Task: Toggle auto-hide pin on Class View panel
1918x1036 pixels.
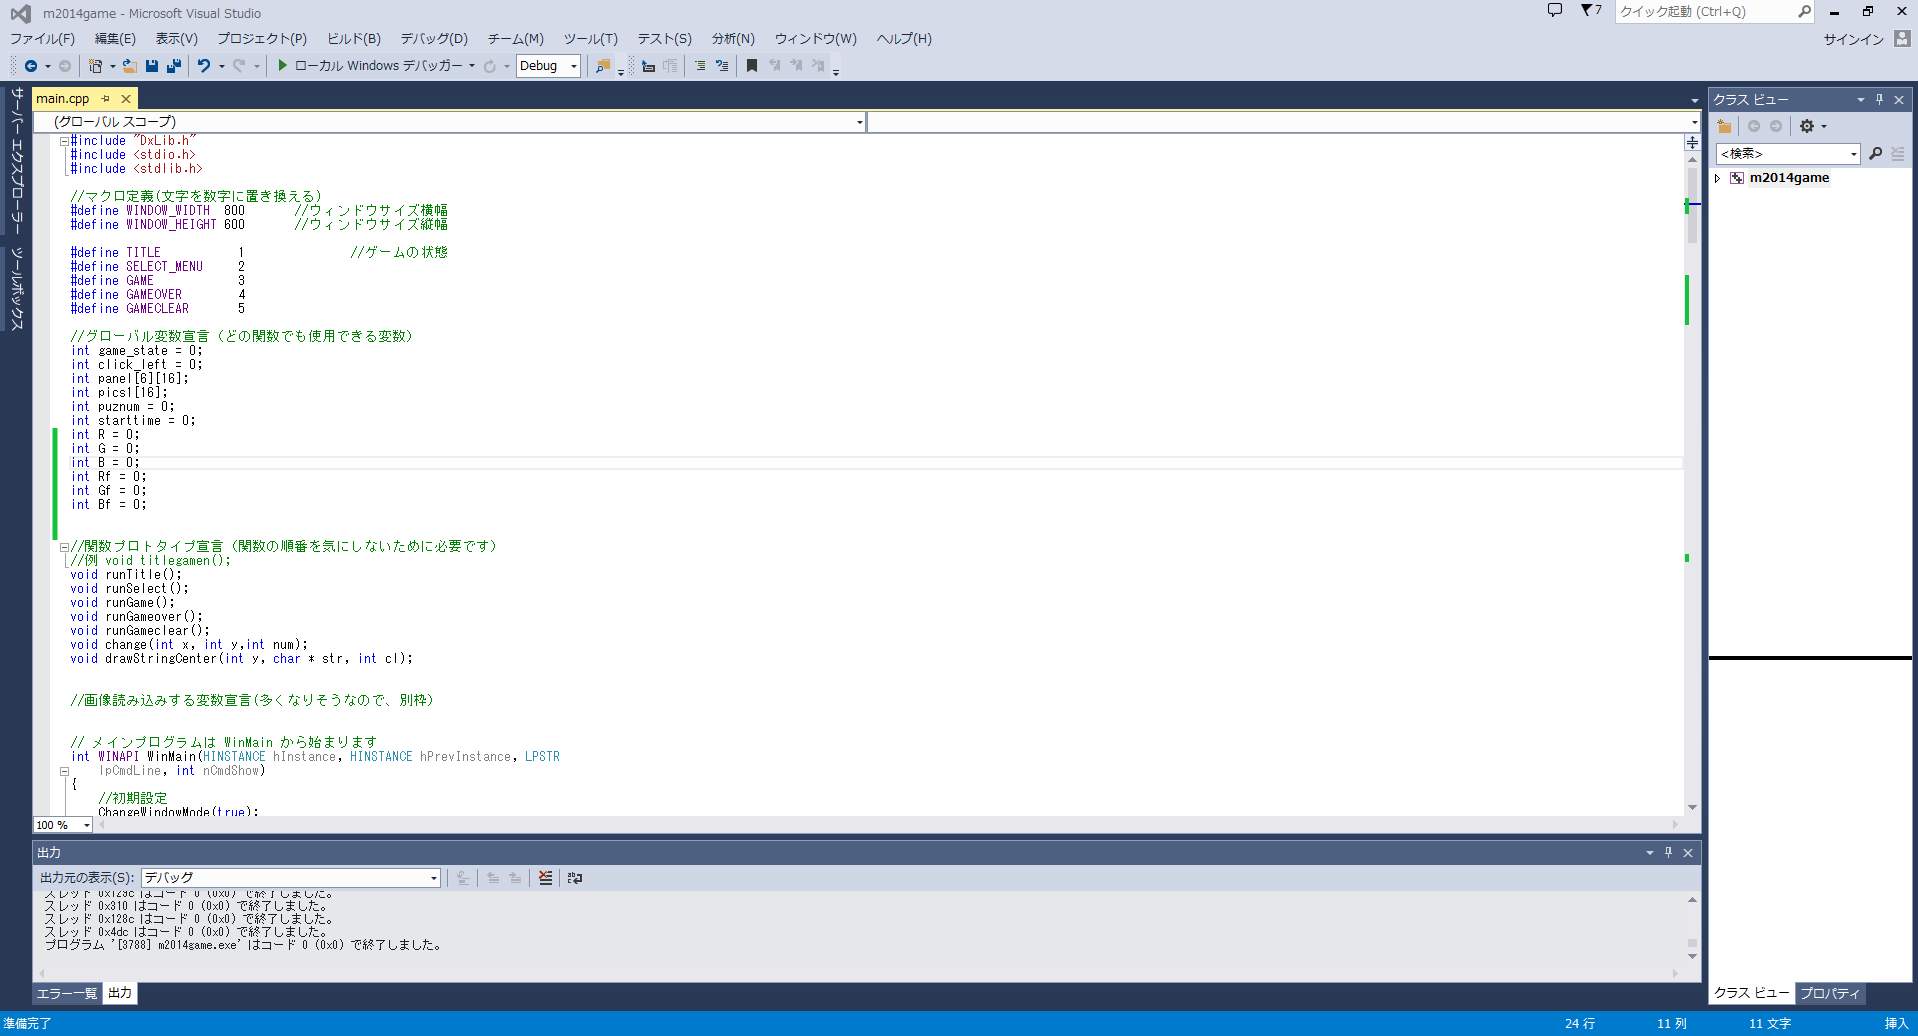Action: click(x=1879, y=100)
